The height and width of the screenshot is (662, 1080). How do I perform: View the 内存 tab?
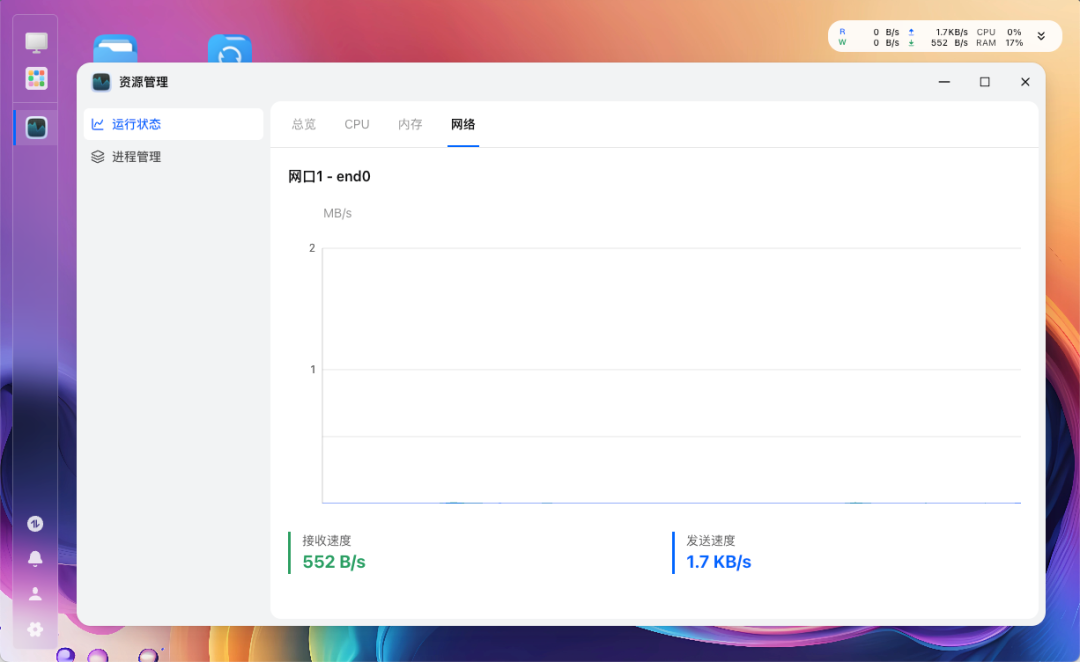coord(409,124)
